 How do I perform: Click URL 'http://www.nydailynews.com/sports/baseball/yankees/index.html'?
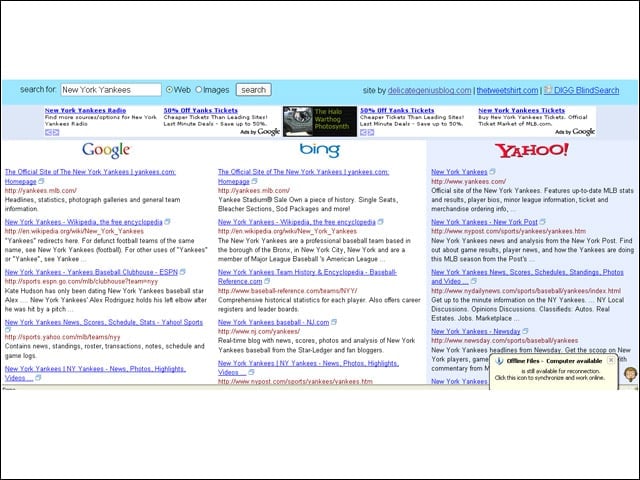point(526,291)
